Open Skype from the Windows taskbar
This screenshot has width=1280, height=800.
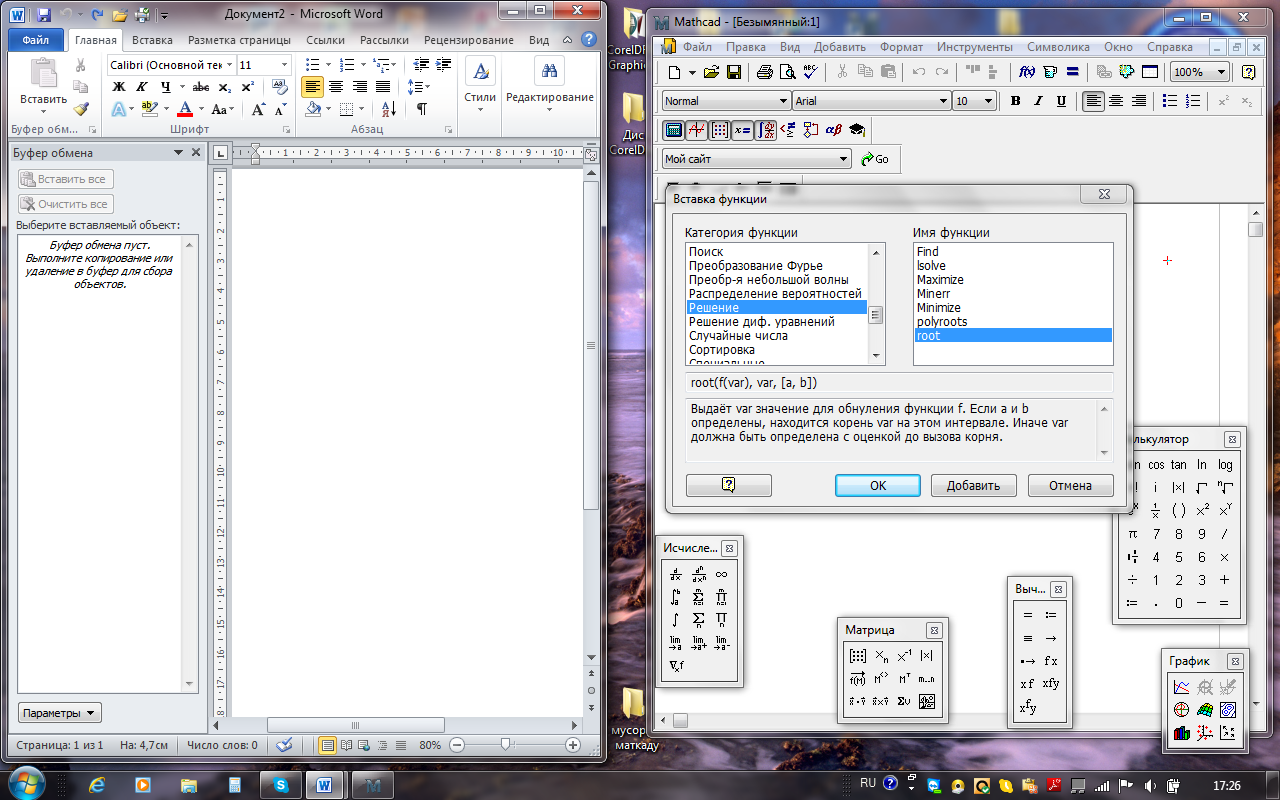coord(280,785)
